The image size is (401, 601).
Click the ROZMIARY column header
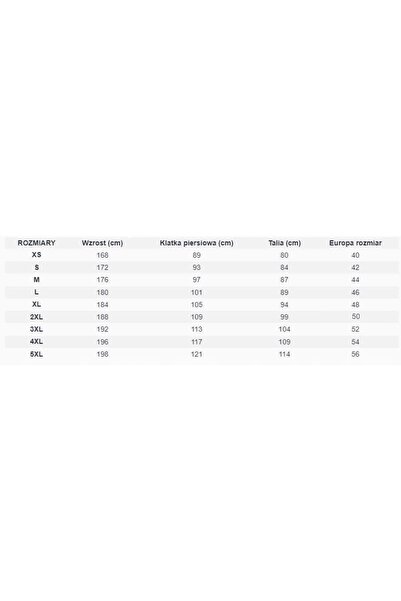pos(36,243)
